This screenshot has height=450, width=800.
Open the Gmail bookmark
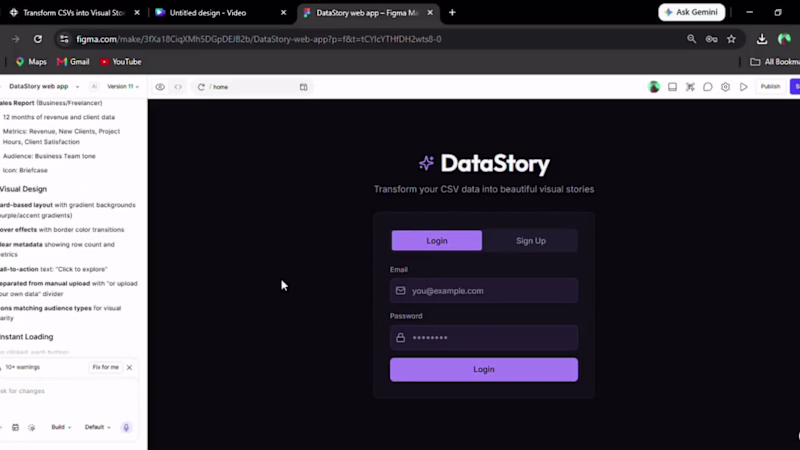[x=73, y=62]
